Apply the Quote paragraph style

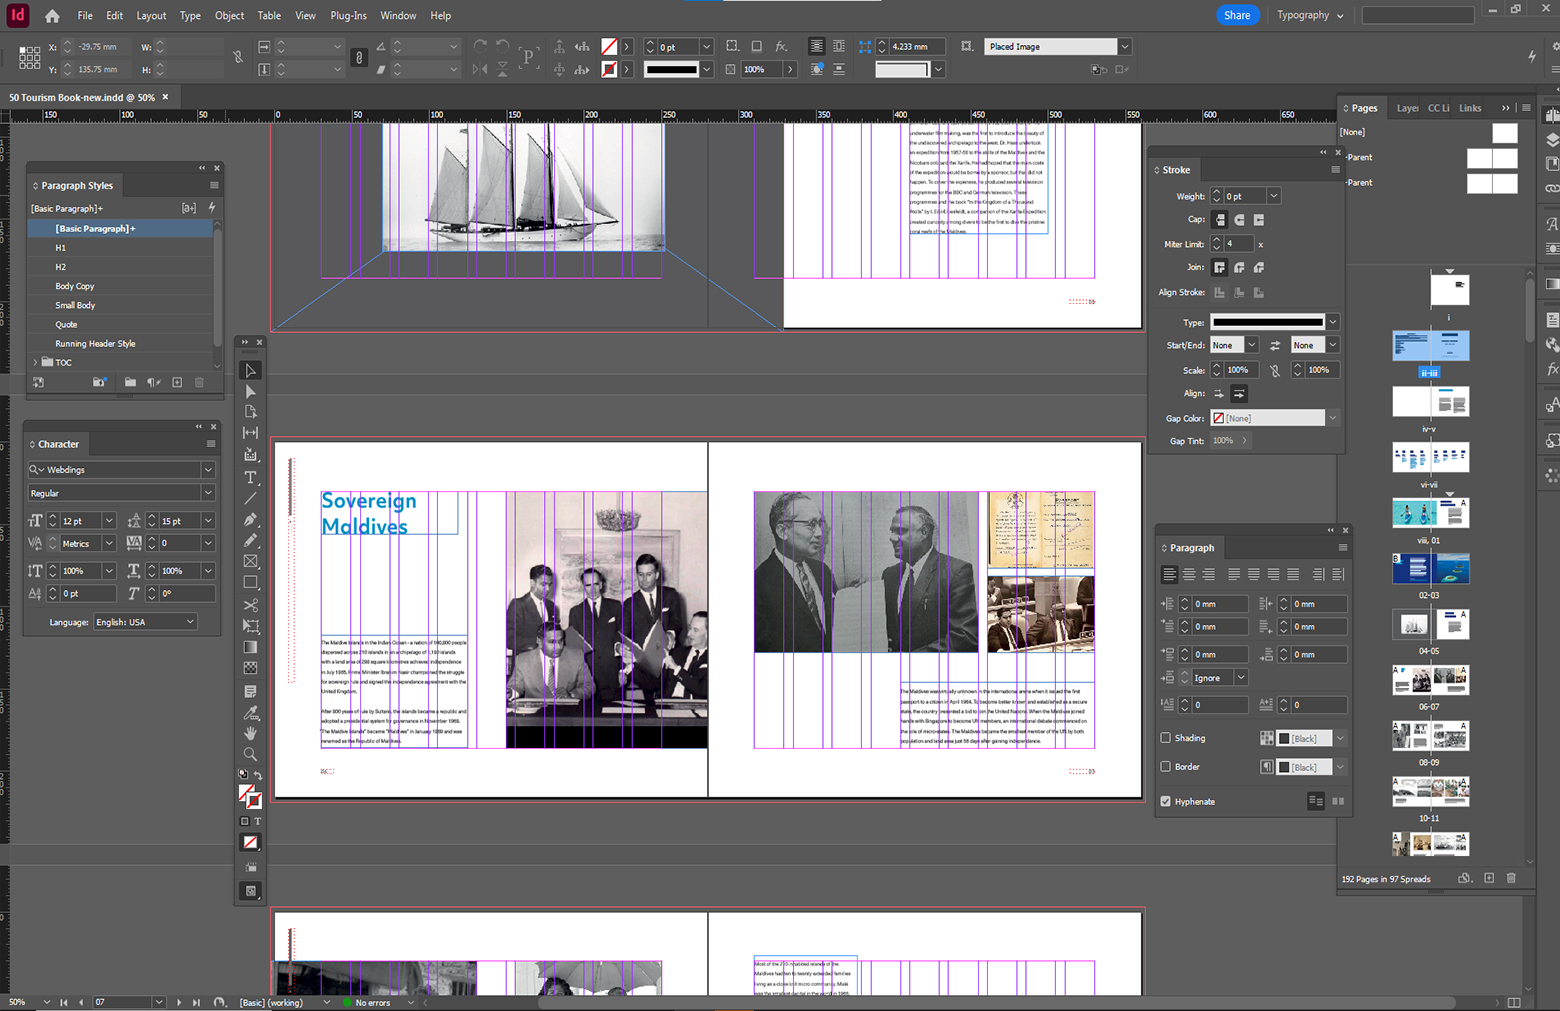(121, 325)
